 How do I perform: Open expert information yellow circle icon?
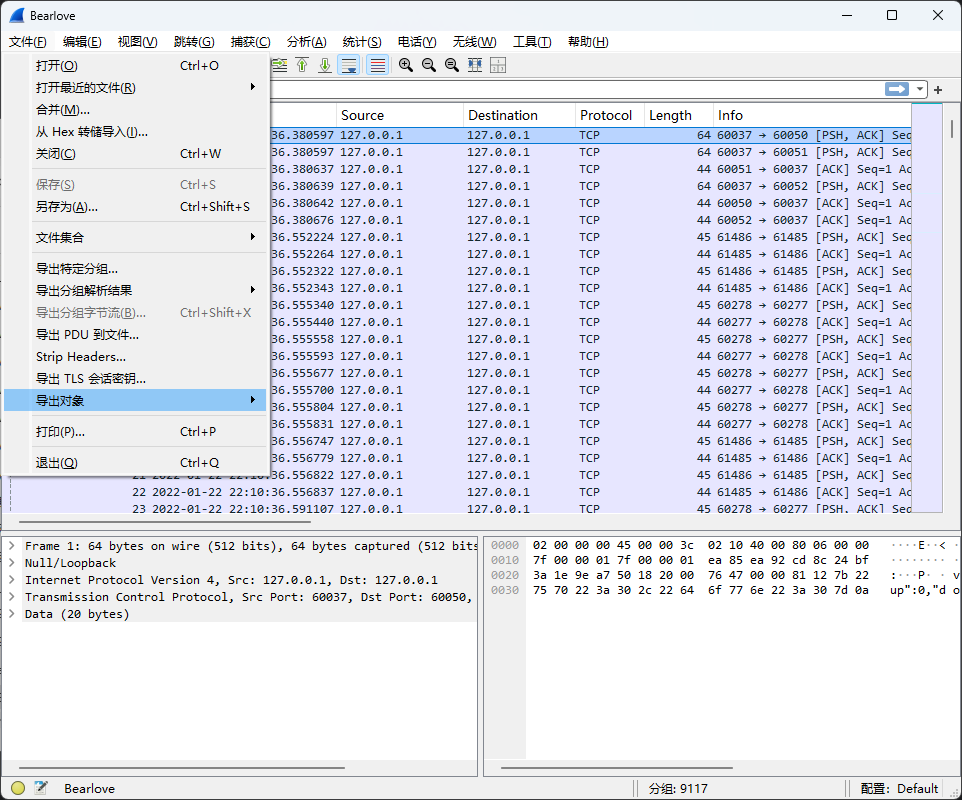[x=18, y=788]
